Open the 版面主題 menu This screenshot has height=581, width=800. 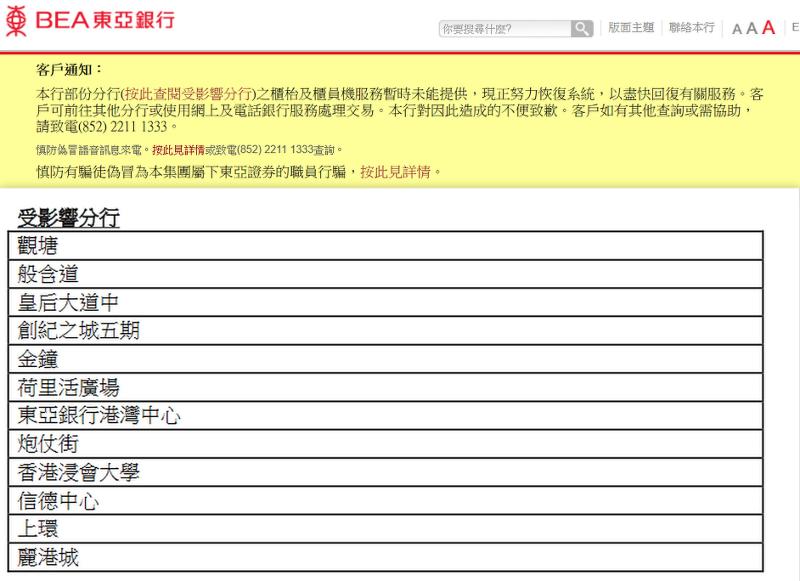pyautogui.click(x=631, y=28)
